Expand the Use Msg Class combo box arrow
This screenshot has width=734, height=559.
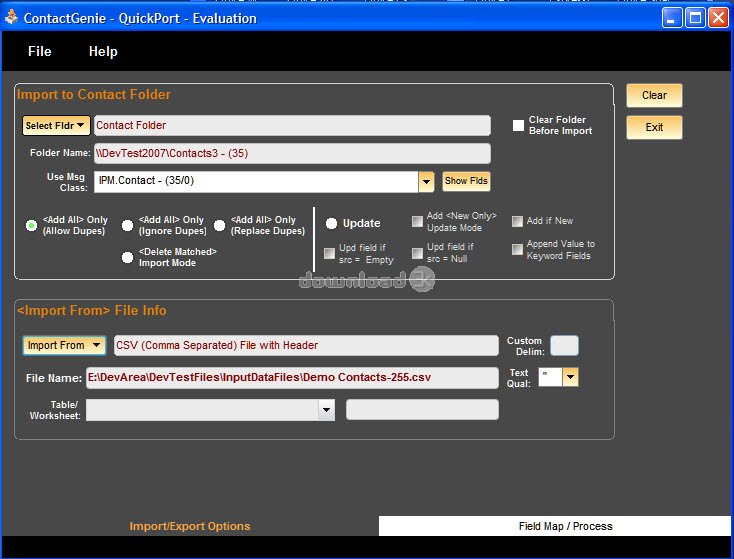point(426,182)
